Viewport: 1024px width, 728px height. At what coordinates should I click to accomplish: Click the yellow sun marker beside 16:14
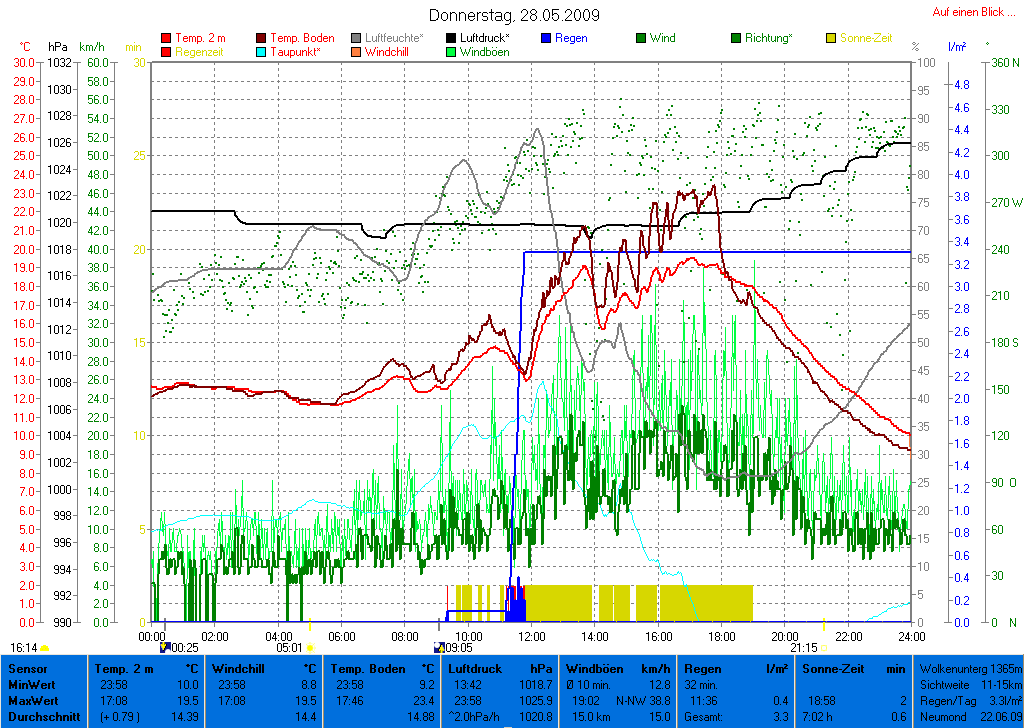click(x=45, y=648)
